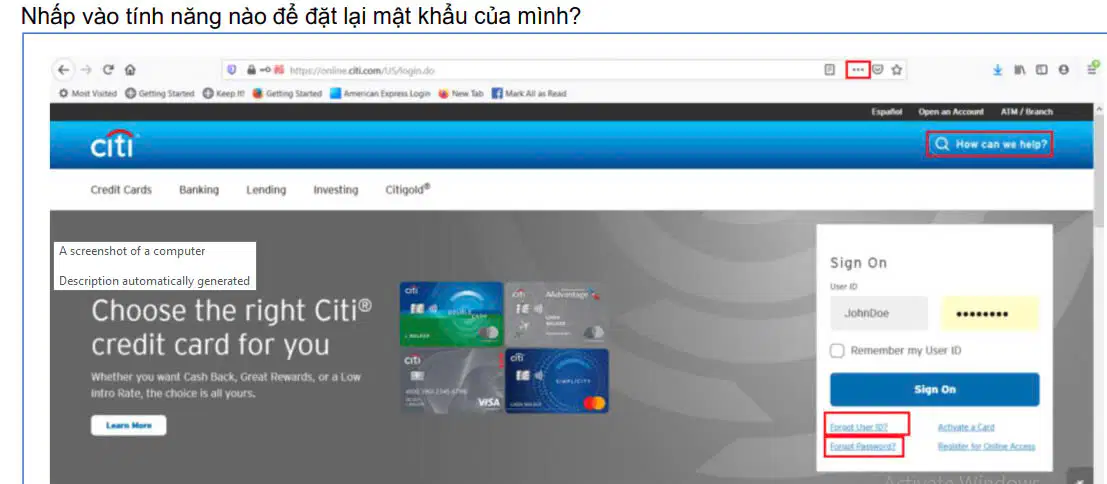Screen dimensions: 1107x484
Task: Click the padlock site security icon
Action: [251, 71]
